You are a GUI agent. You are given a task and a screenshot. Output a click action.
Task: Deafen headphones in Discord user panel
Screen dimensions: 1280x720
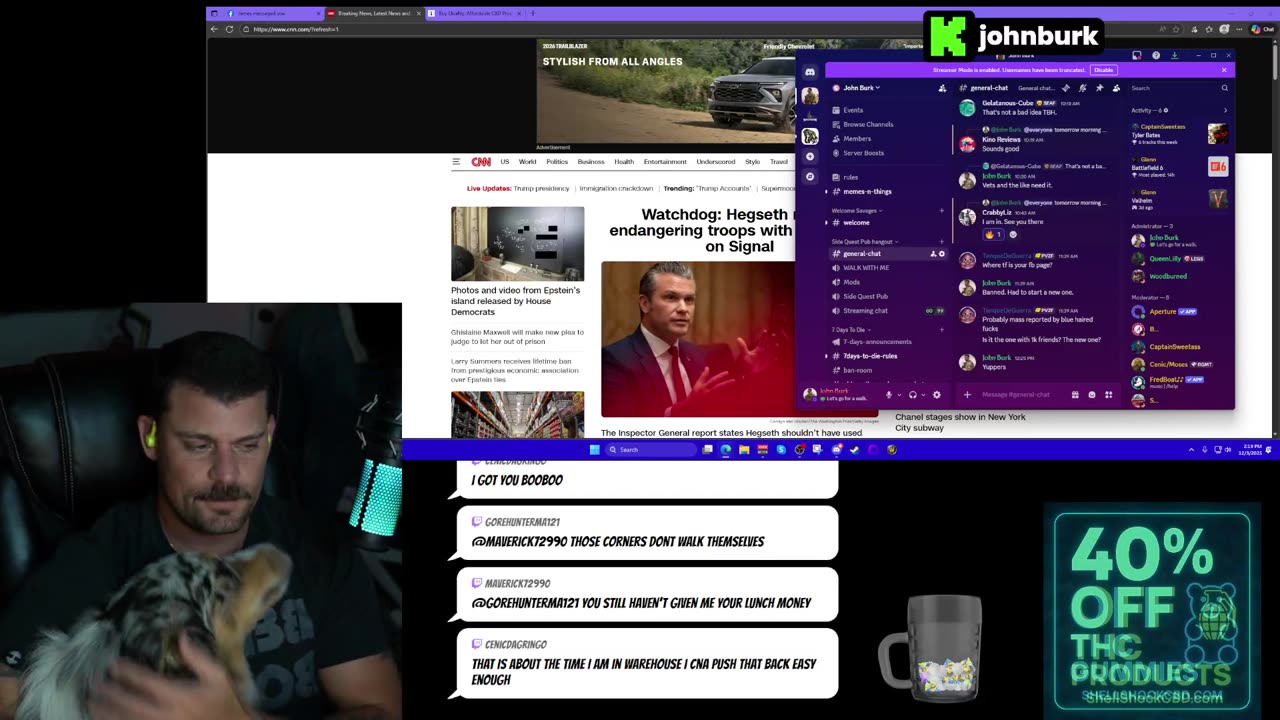tap(913, 395)
